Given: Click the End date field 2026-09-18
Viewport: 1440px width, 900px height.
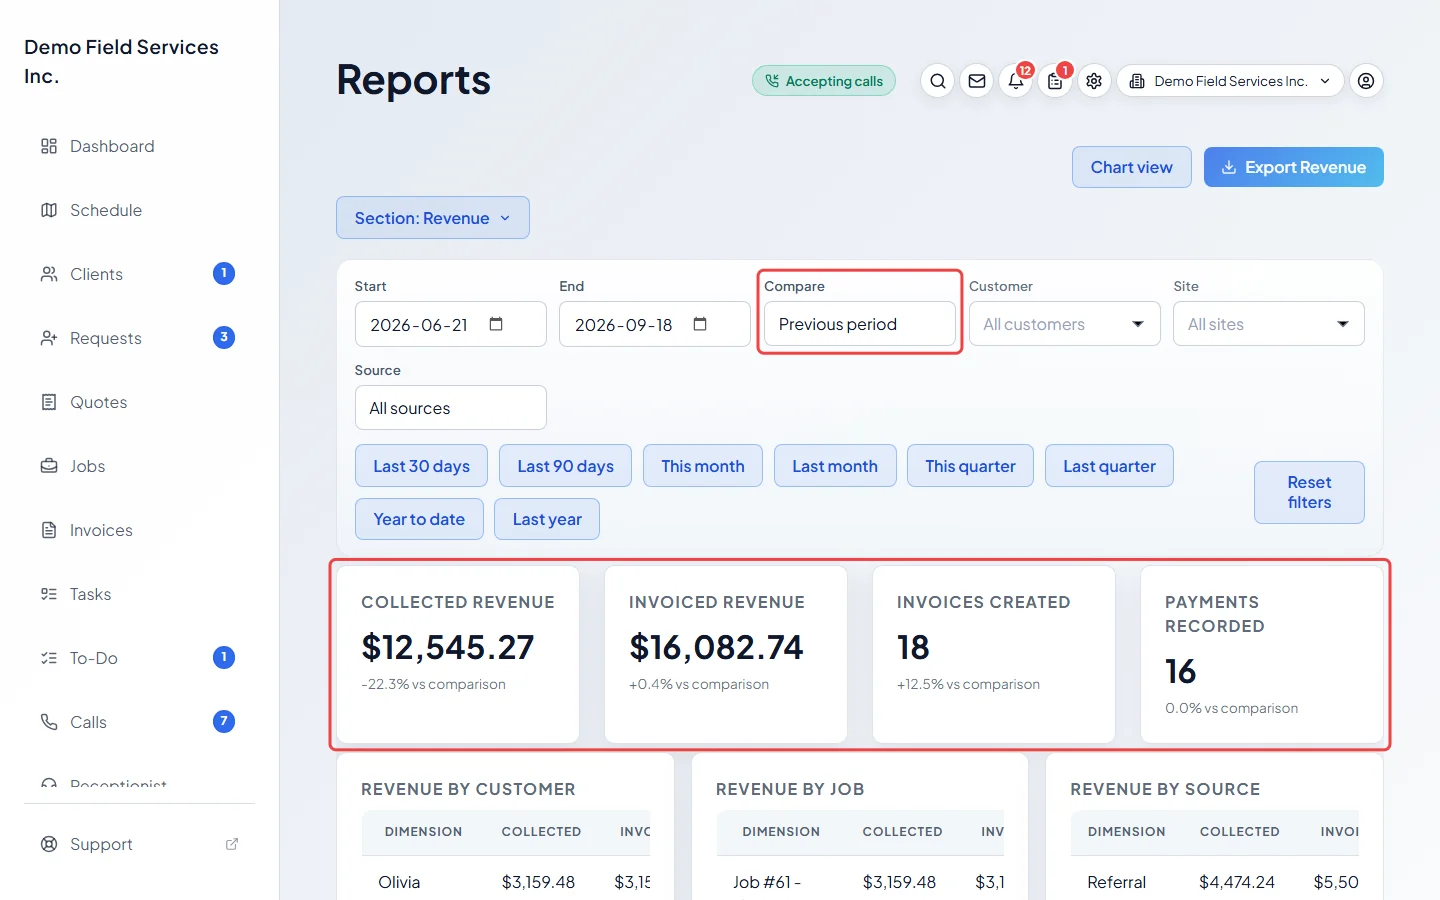Looking at the screenshot, I should click(x=654, y=324).
